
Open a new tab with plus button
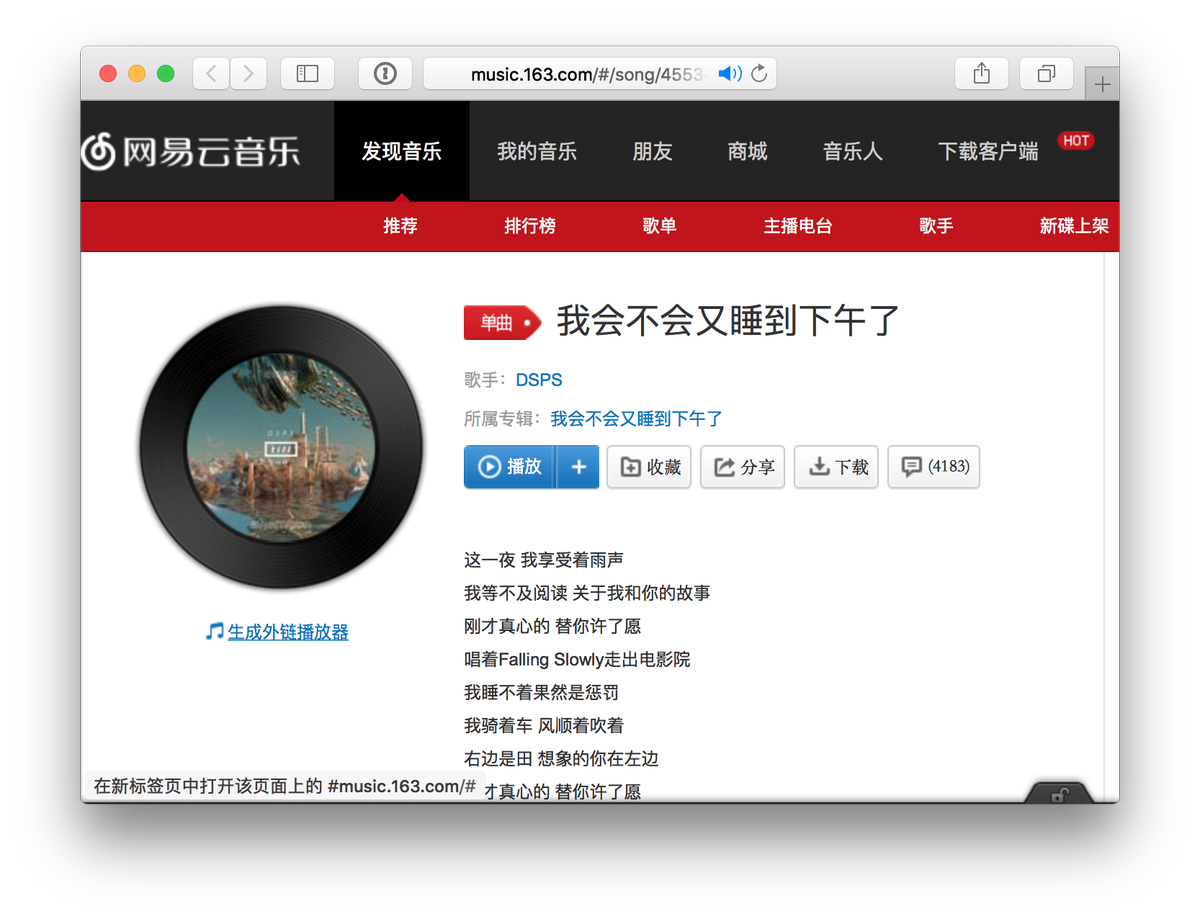(1102, 85)
